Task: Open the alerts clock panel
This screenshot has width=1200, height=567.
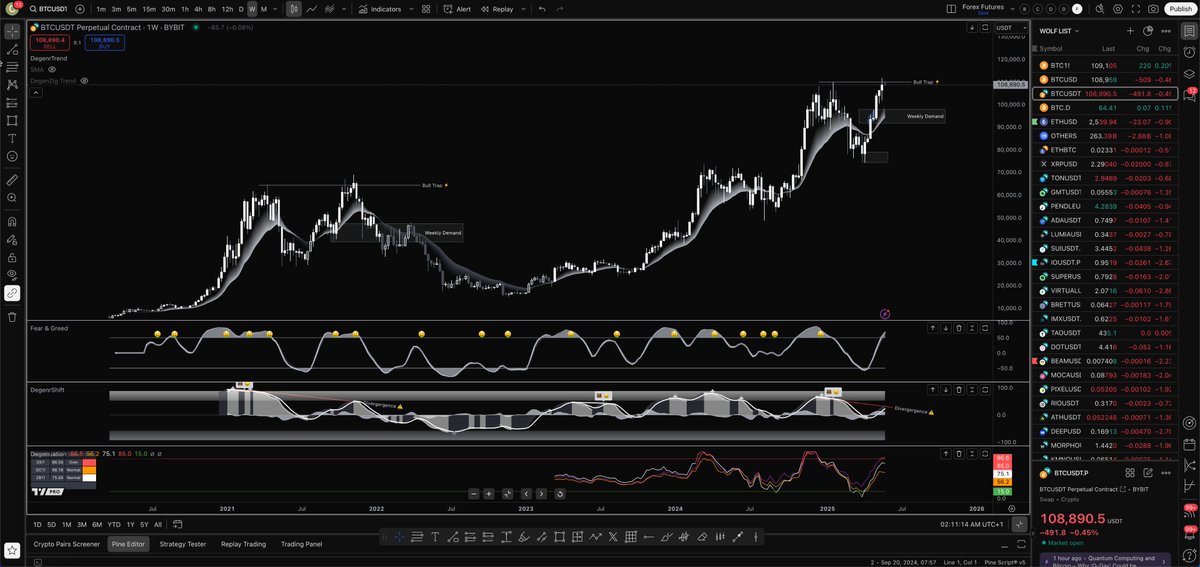Action: pos(1190,51)
